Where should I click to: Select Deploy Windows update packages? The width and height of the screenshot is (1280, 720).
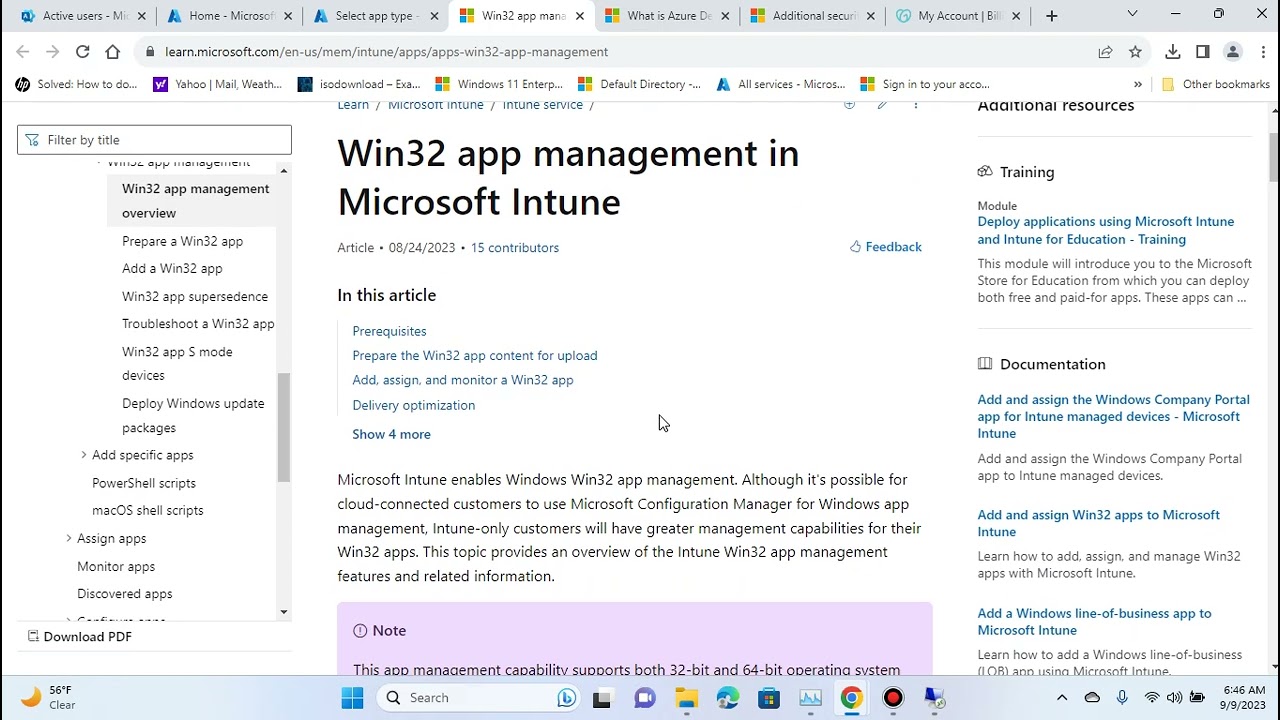193,416
